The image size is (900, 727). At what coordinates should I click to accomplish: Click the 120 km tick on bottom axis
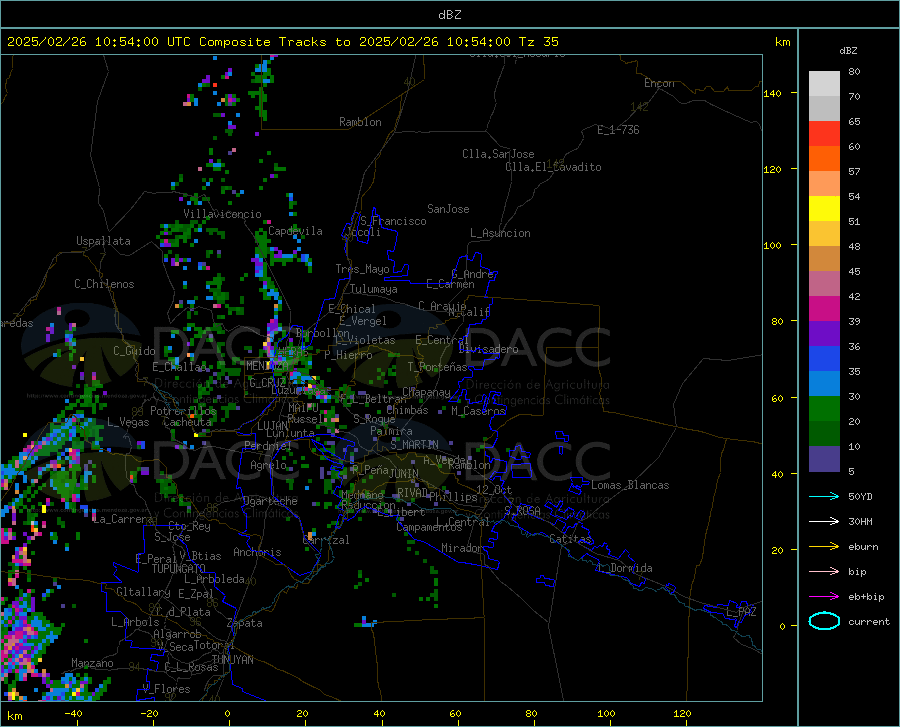pos(682,714)
